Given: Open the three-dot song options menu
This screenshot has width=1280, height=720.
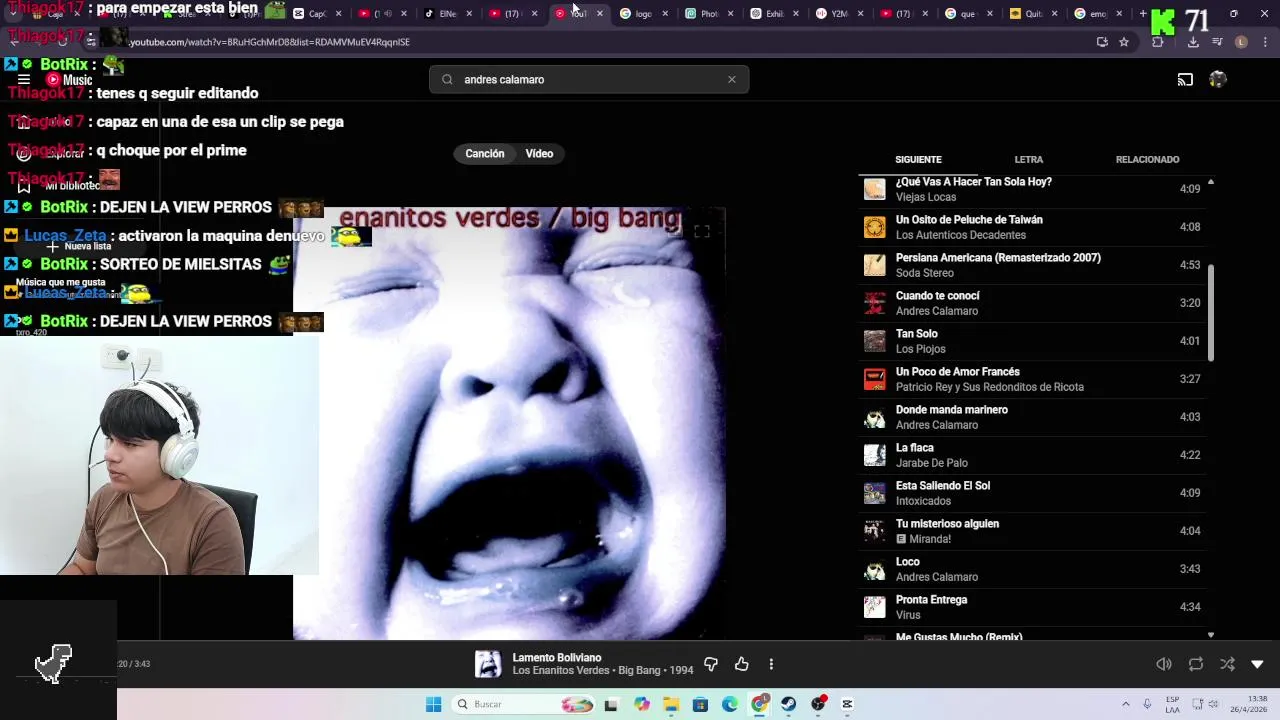Looking at the screenshot, I should point(771,664).
